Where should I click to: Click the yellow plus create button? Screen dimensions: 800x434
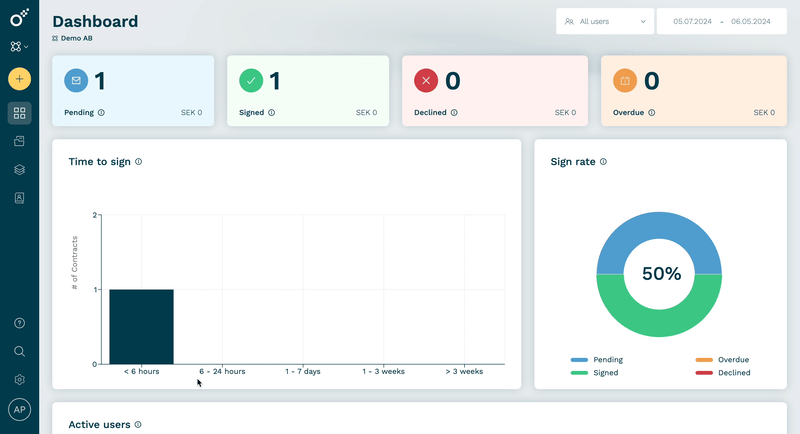click(19, 79)
